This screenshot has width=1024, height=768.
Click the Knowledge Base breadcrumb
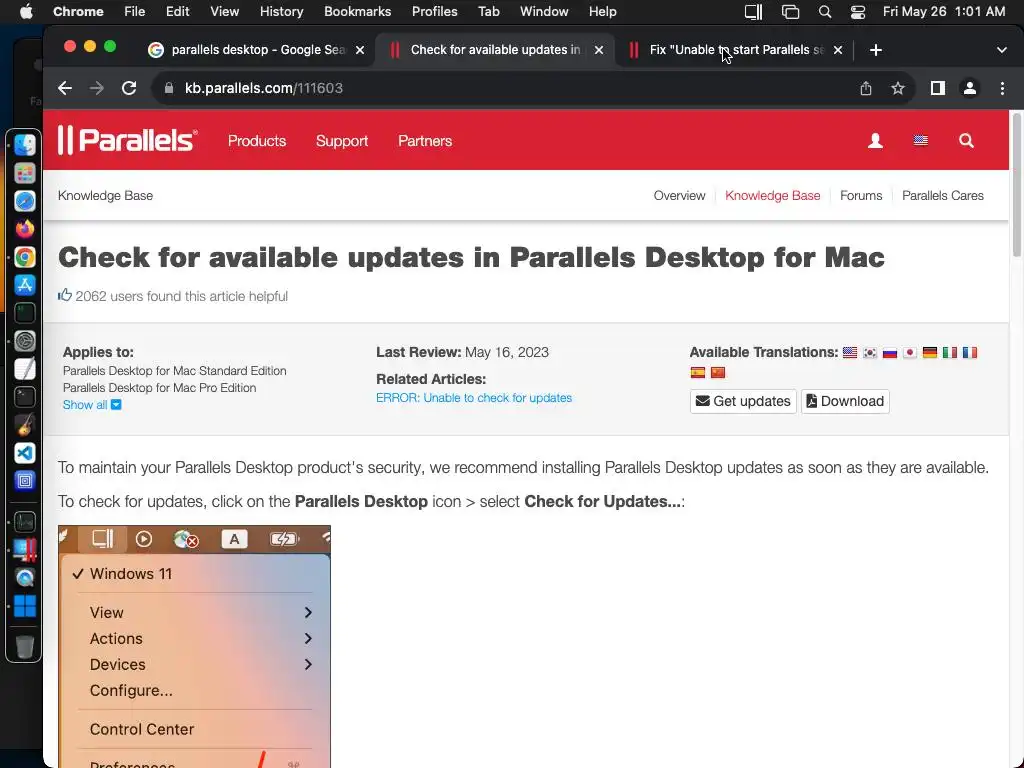(x=105, y=195)
